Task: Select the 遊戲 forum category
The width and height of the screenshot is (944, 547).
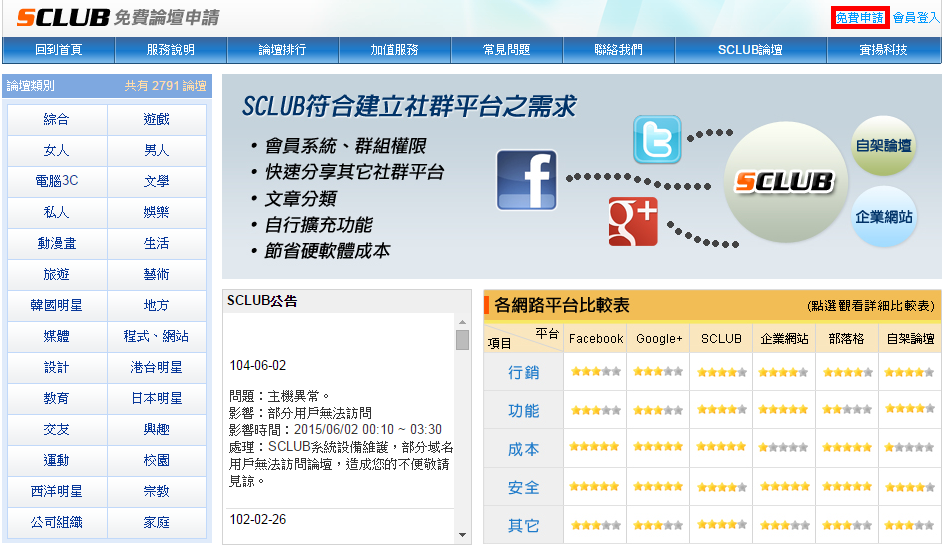Action: tap(157, 119)
